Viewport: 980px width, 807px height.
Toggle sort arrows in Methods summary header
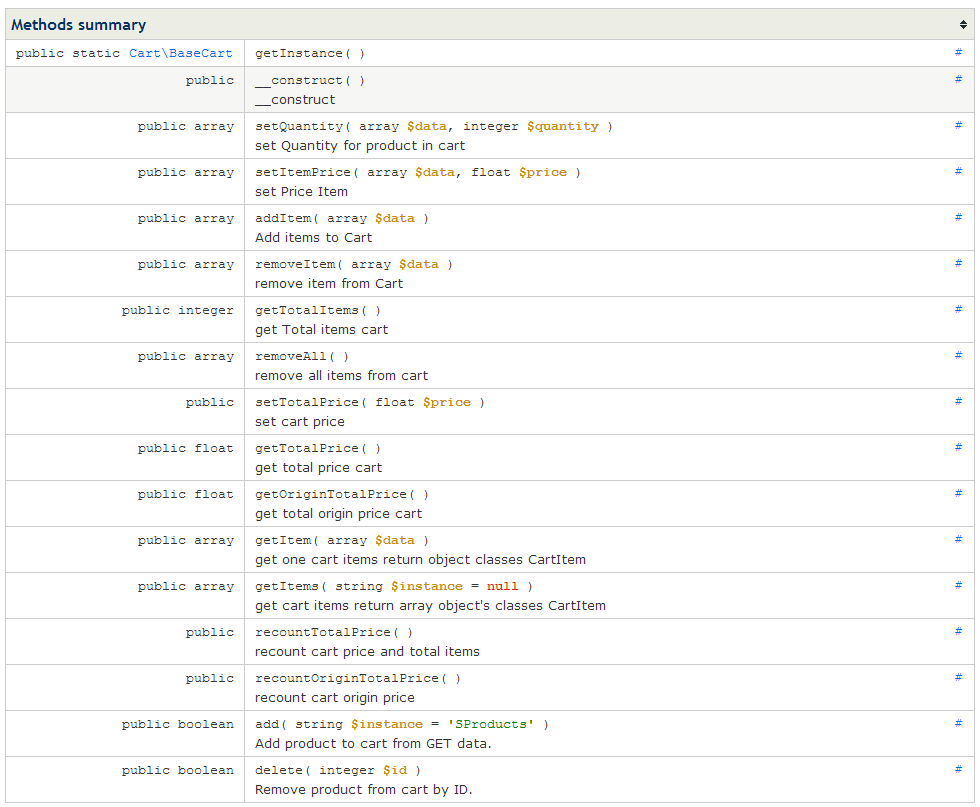(963, 25)
